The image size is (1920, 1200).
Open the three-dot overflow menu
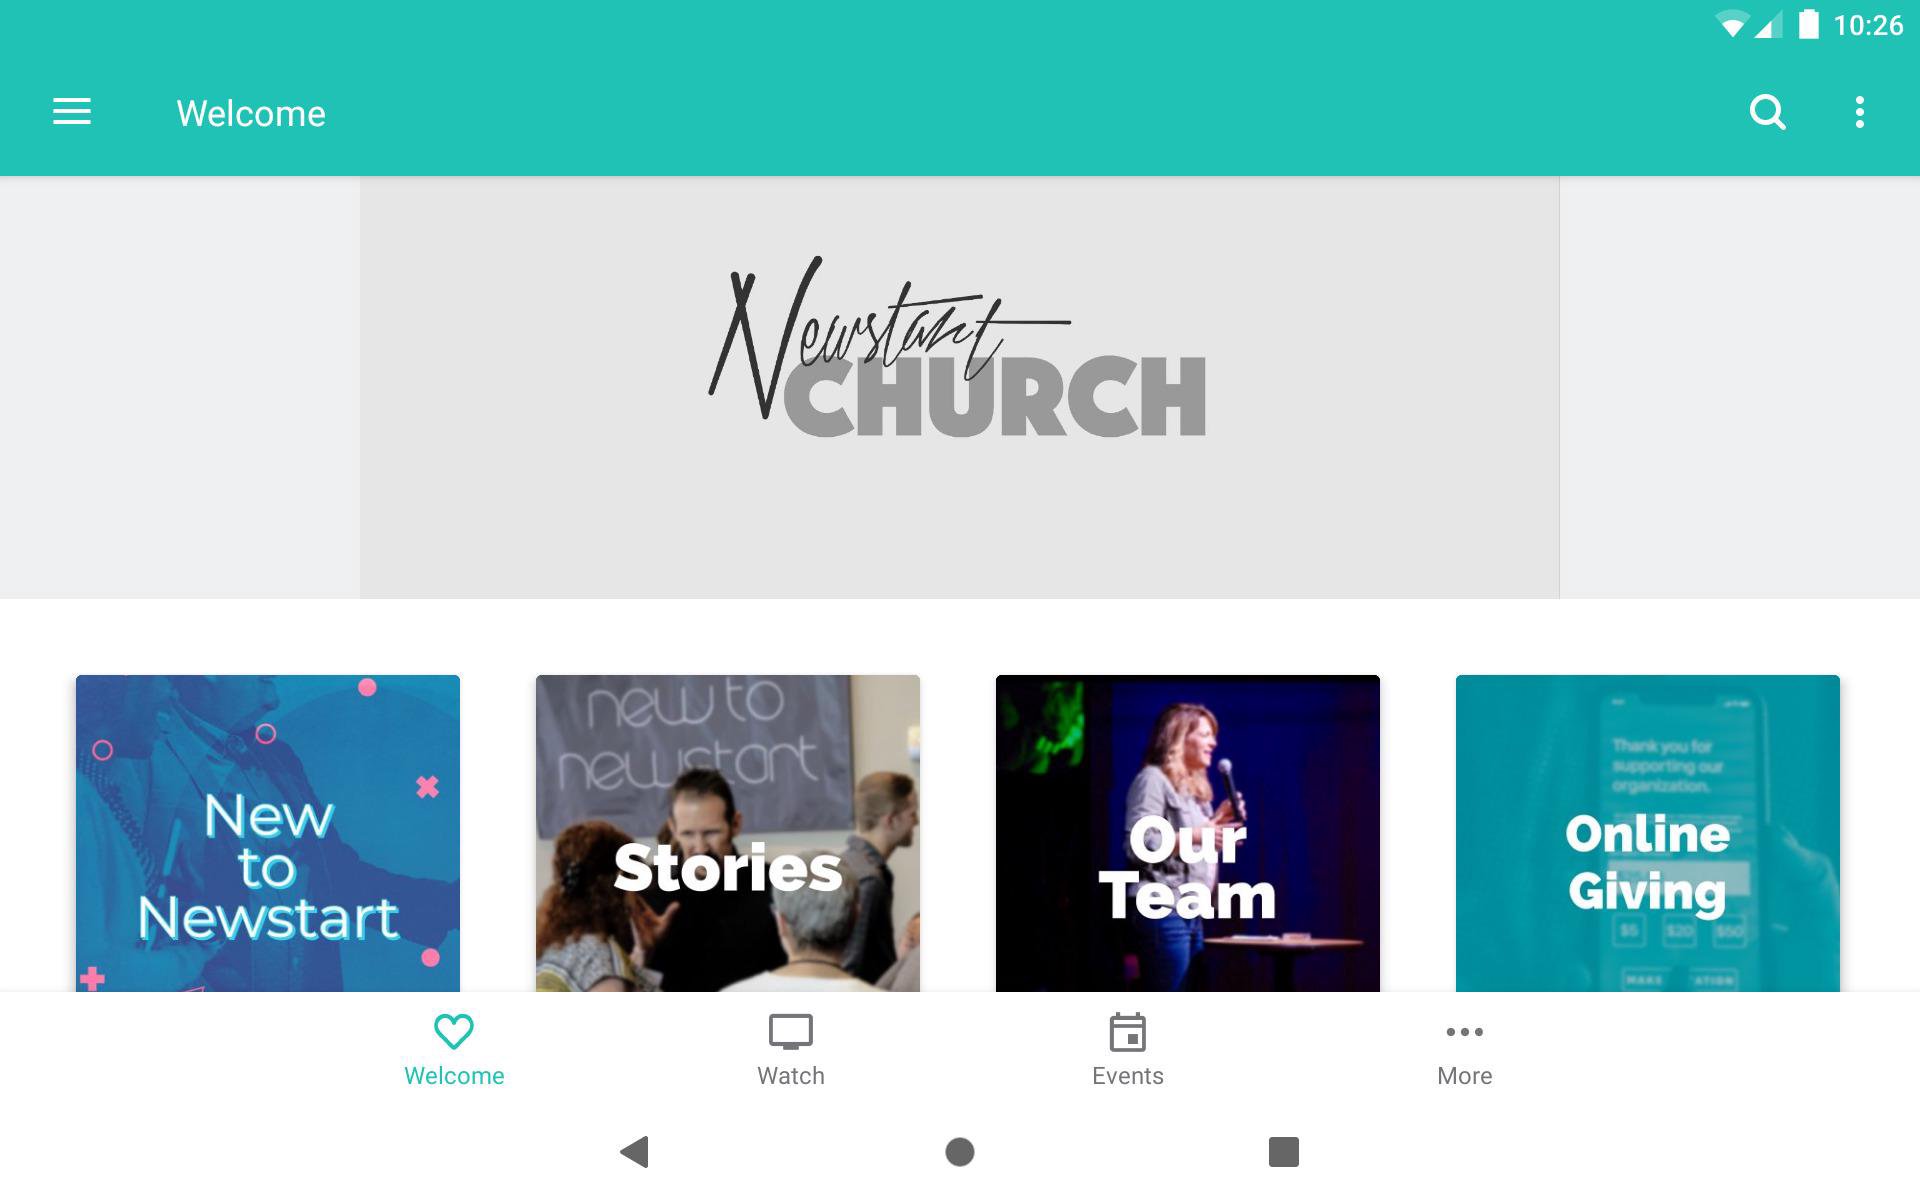(x=1859, y=112)
